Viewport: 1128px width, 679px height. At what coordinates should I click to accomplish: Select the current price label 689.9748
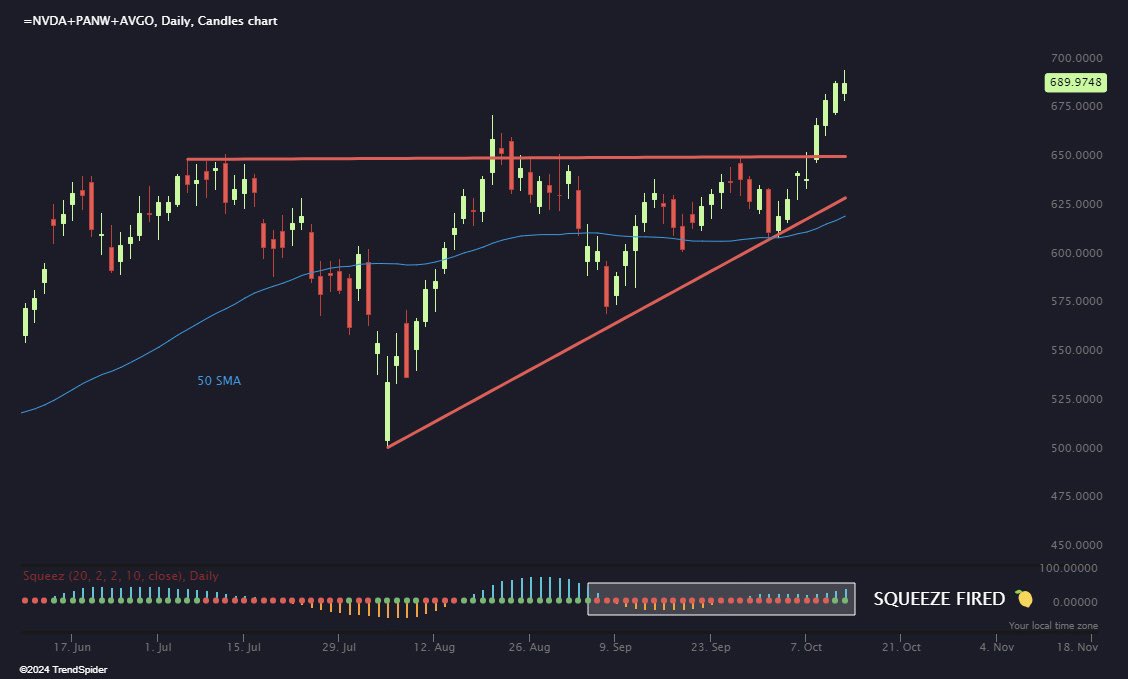[x=1075, y=82]
